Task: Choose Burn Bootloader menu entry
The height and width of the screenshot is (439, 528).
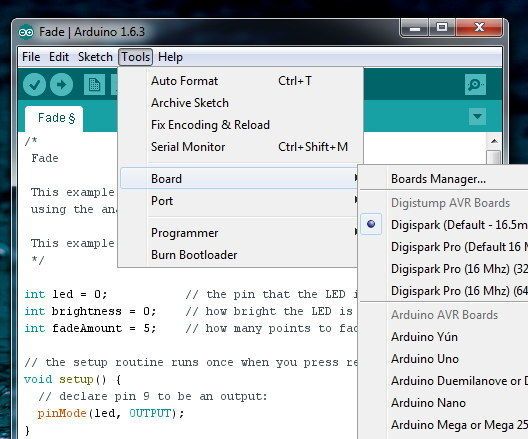Action: point(239,255)
